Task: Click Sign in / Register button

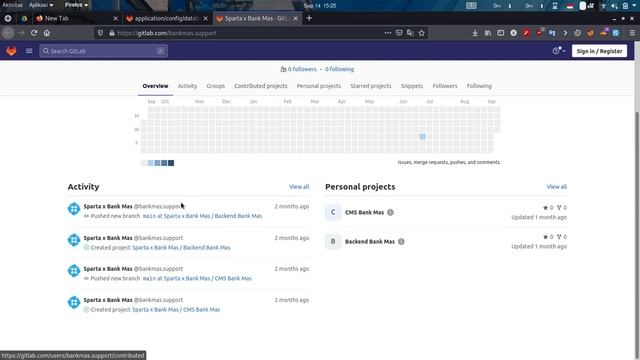Action: point(599,51)
